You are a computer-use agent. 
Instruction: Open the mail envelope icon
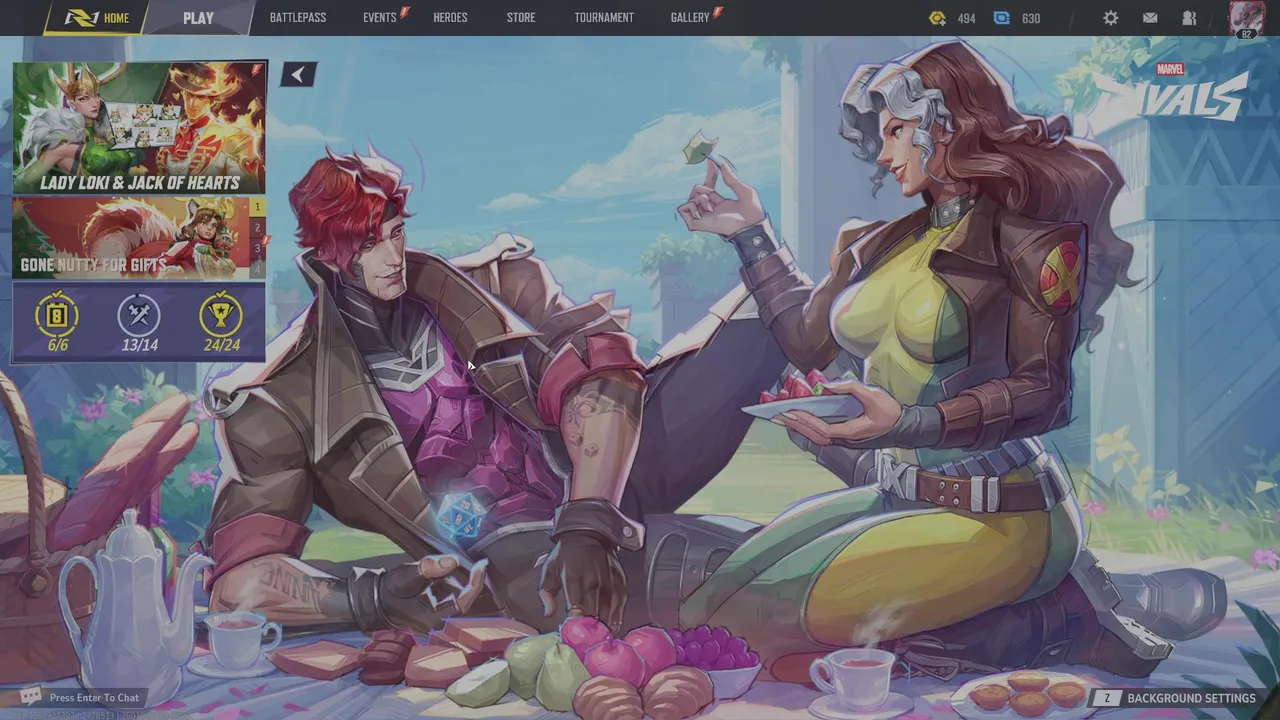pos(1150,18)
